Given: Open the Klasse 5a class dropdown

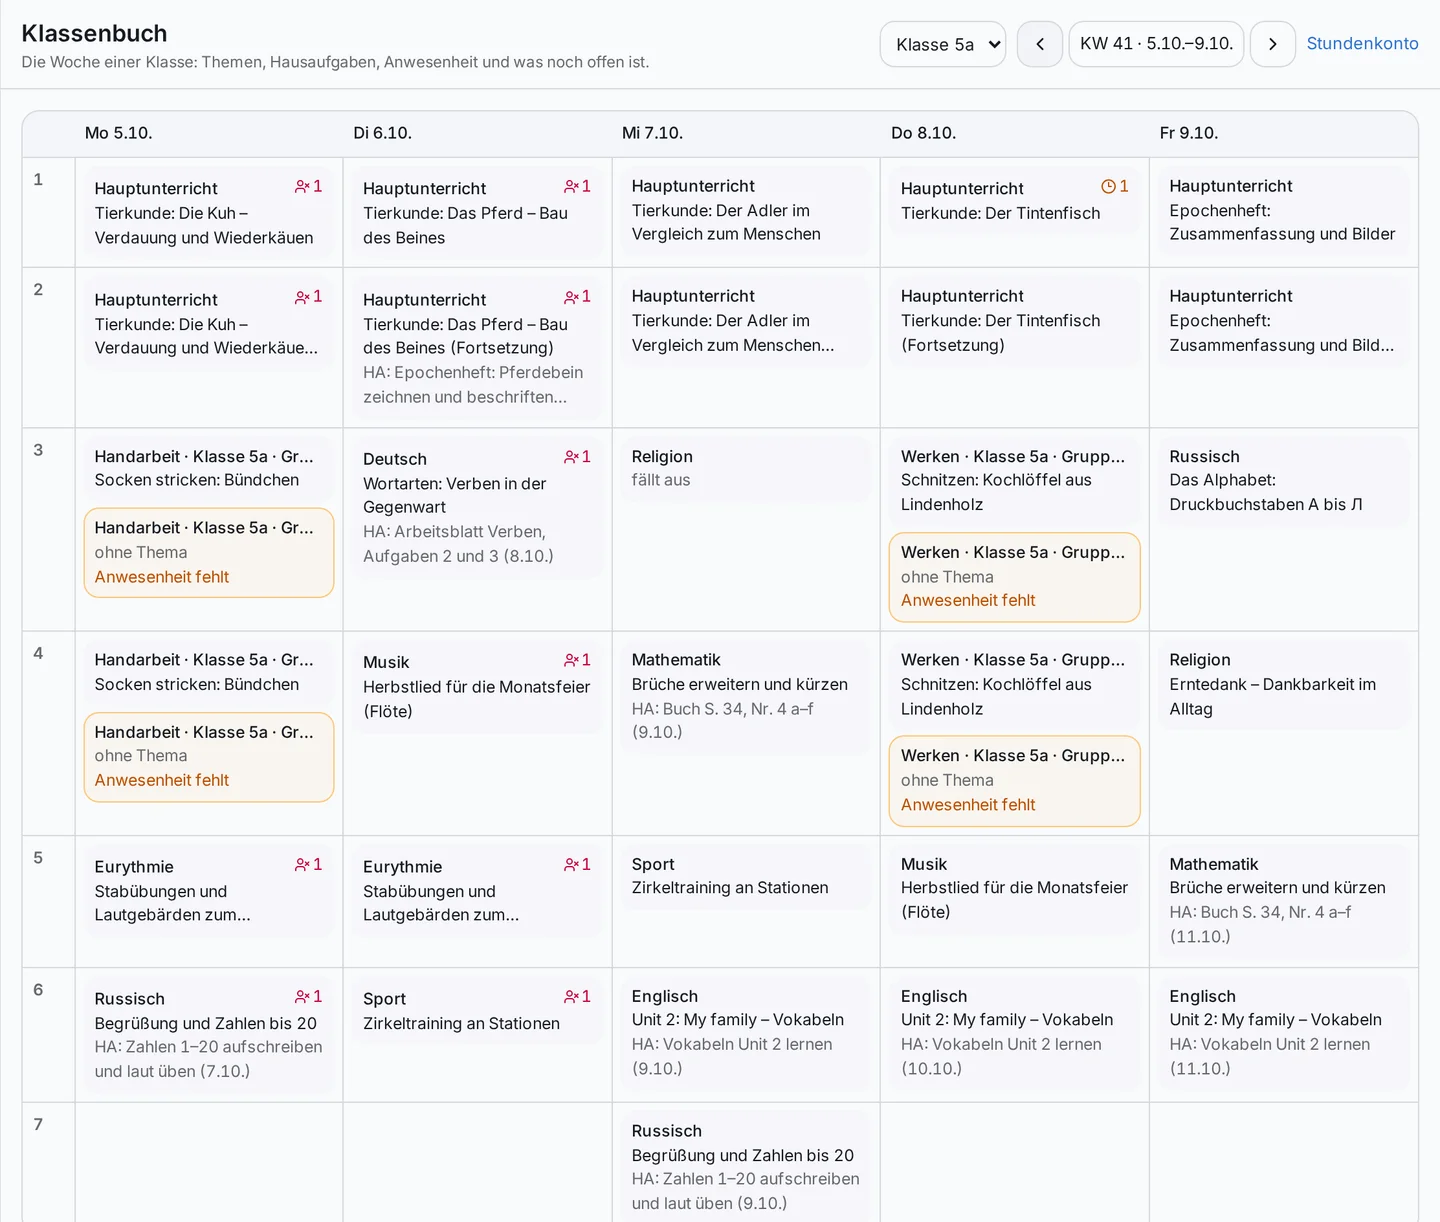Looking at the screenshot, I should click(943, 44).
